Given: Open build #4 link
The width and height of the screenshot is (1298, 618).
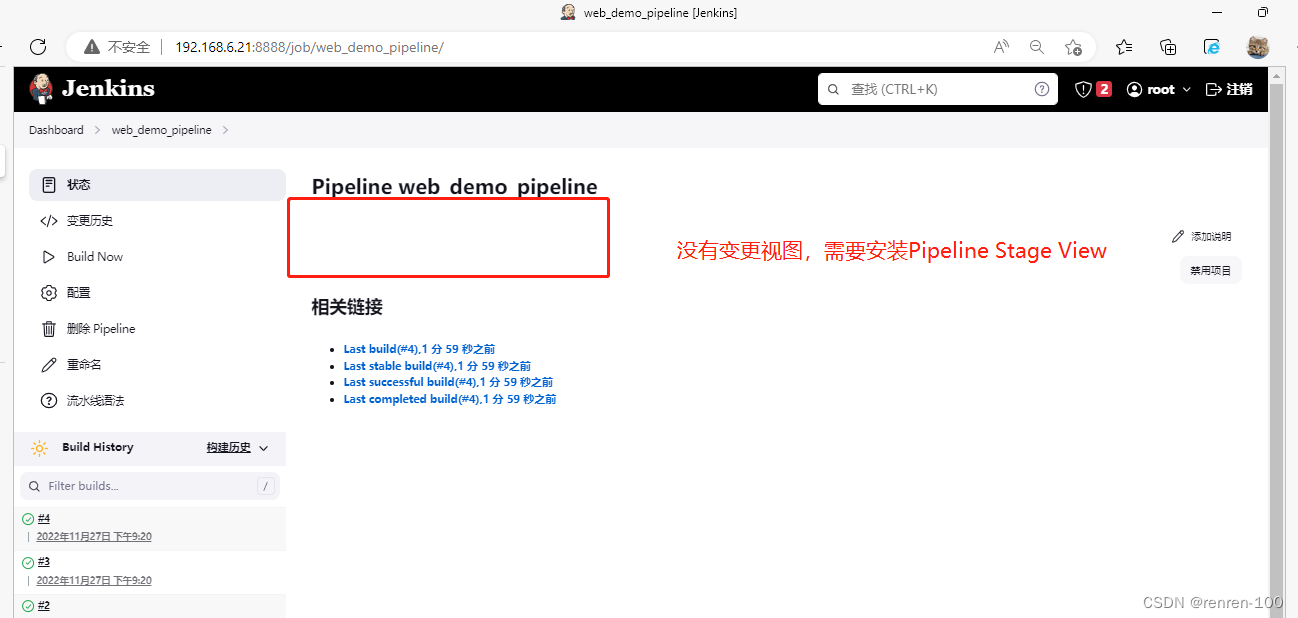Looking at the screenshot, I should click(x=44, y=518).
